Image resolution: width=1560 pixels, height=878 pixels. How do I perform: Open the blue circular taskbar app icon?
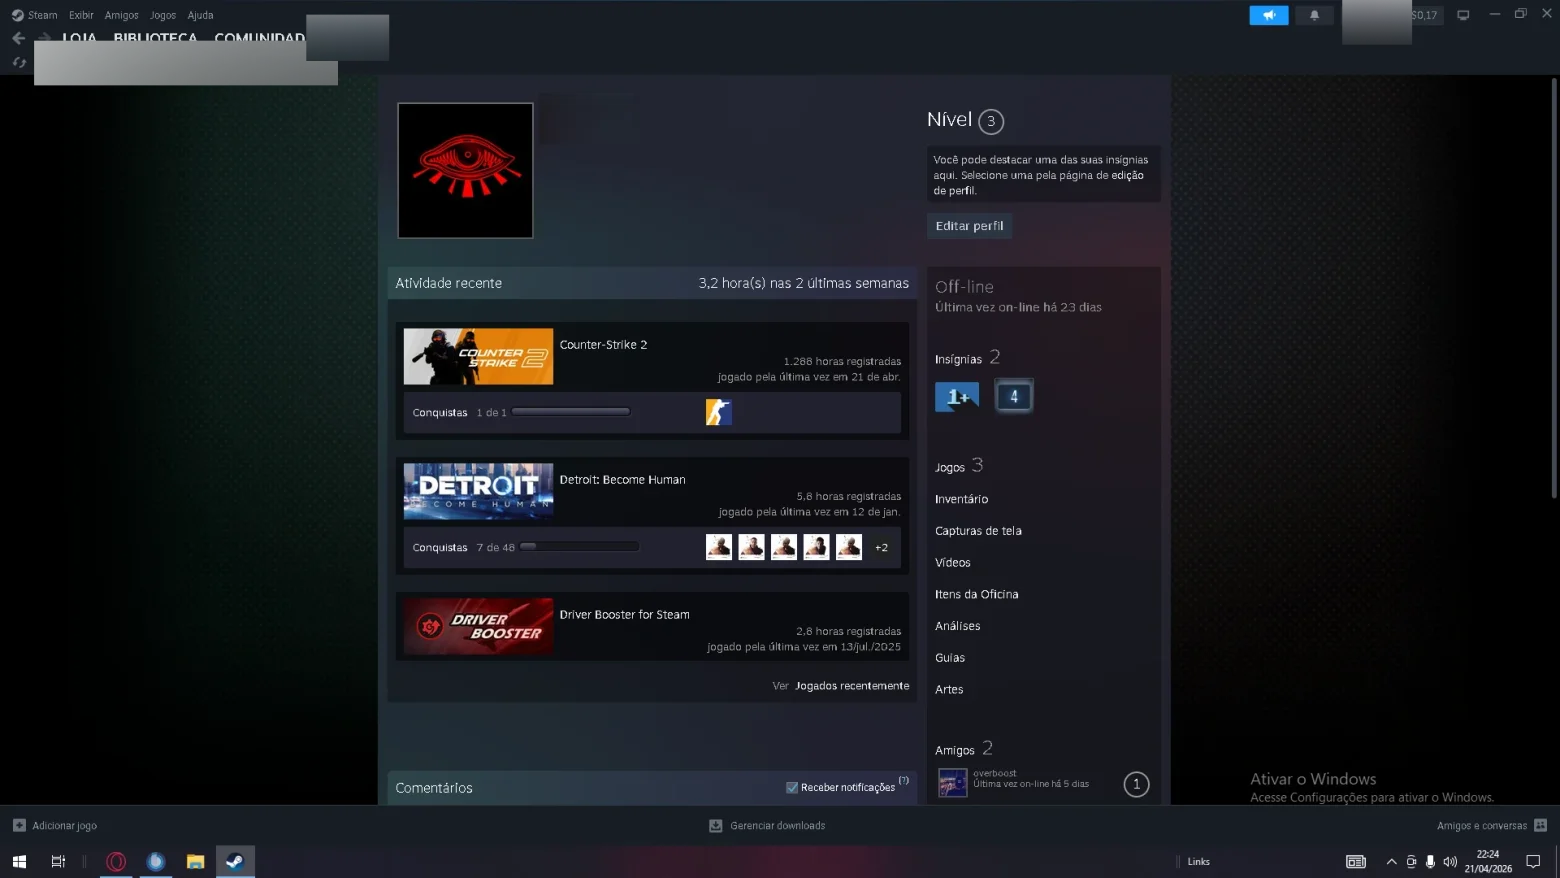[x=156, y=861]
